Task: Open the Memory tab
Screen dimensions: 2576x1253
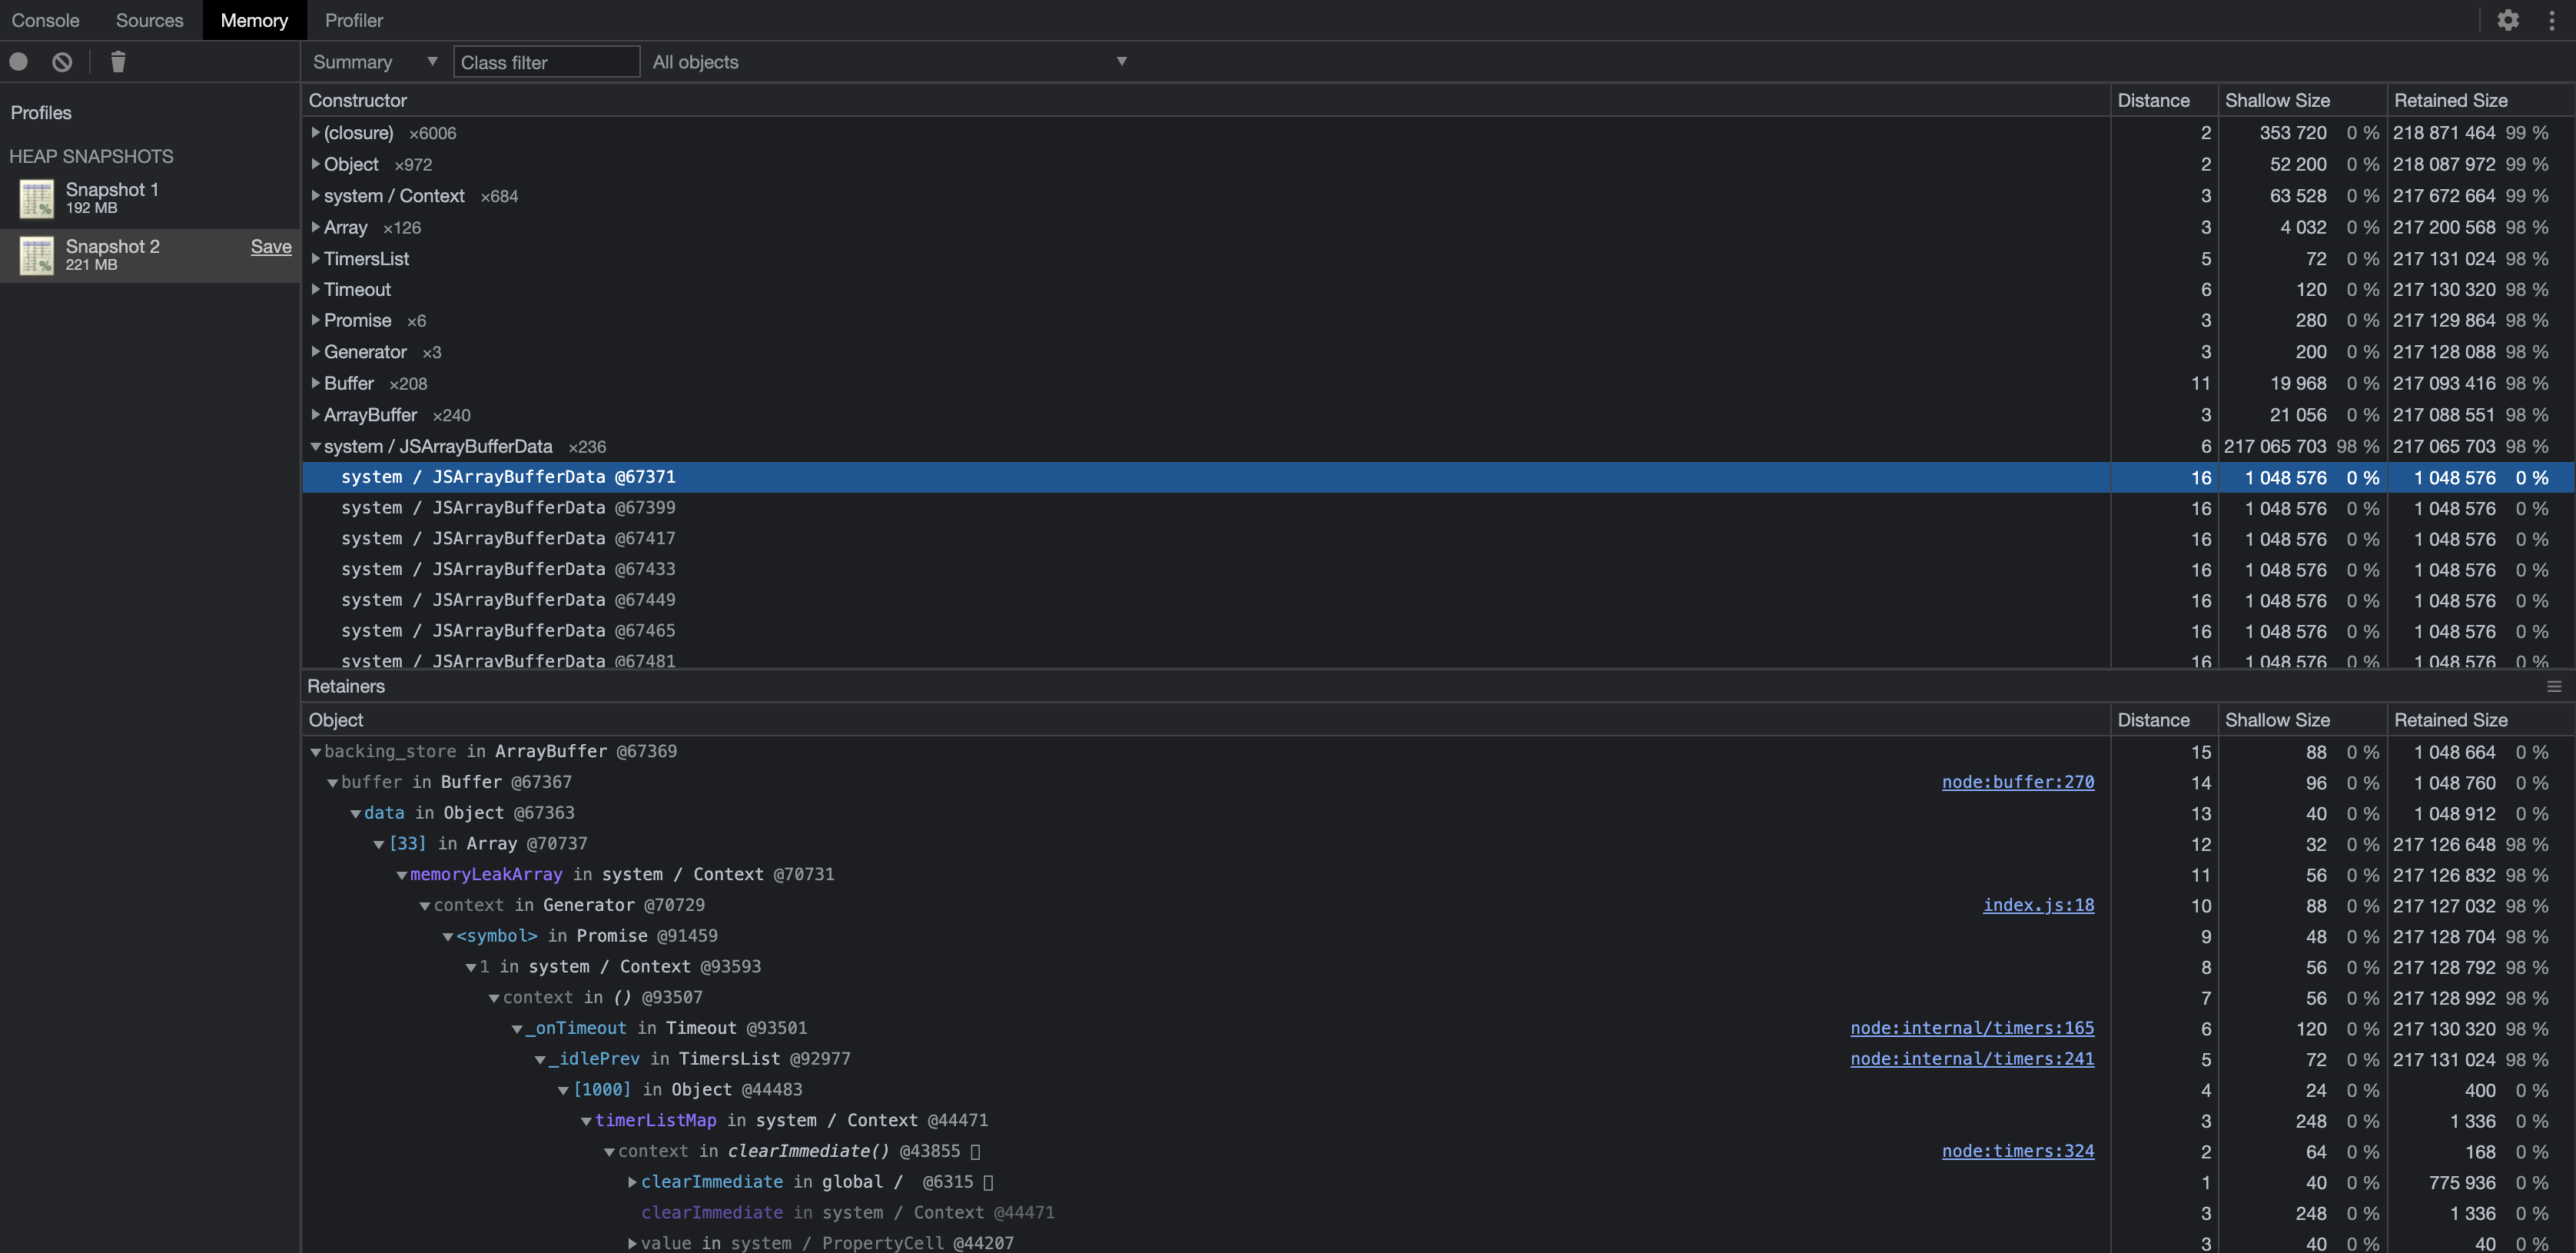Action: pos(254,20)
